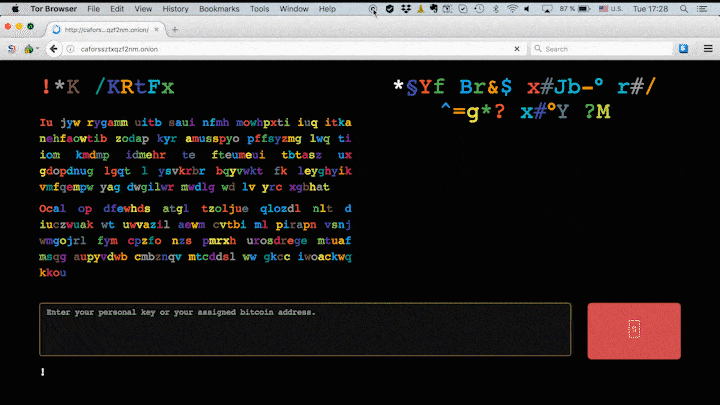The image size is (720, 405).
Task: Clear the address bar with X
Action: click(518, 48)
